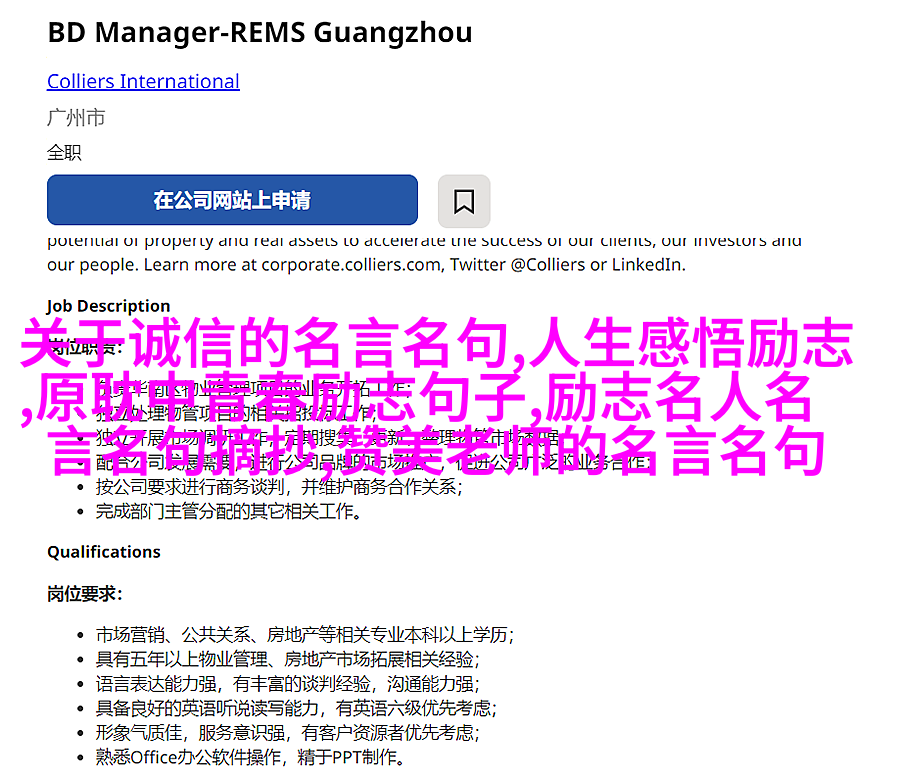Click the 广州市 location text
This screenshot has height=781, width=900.
[76, 118]
